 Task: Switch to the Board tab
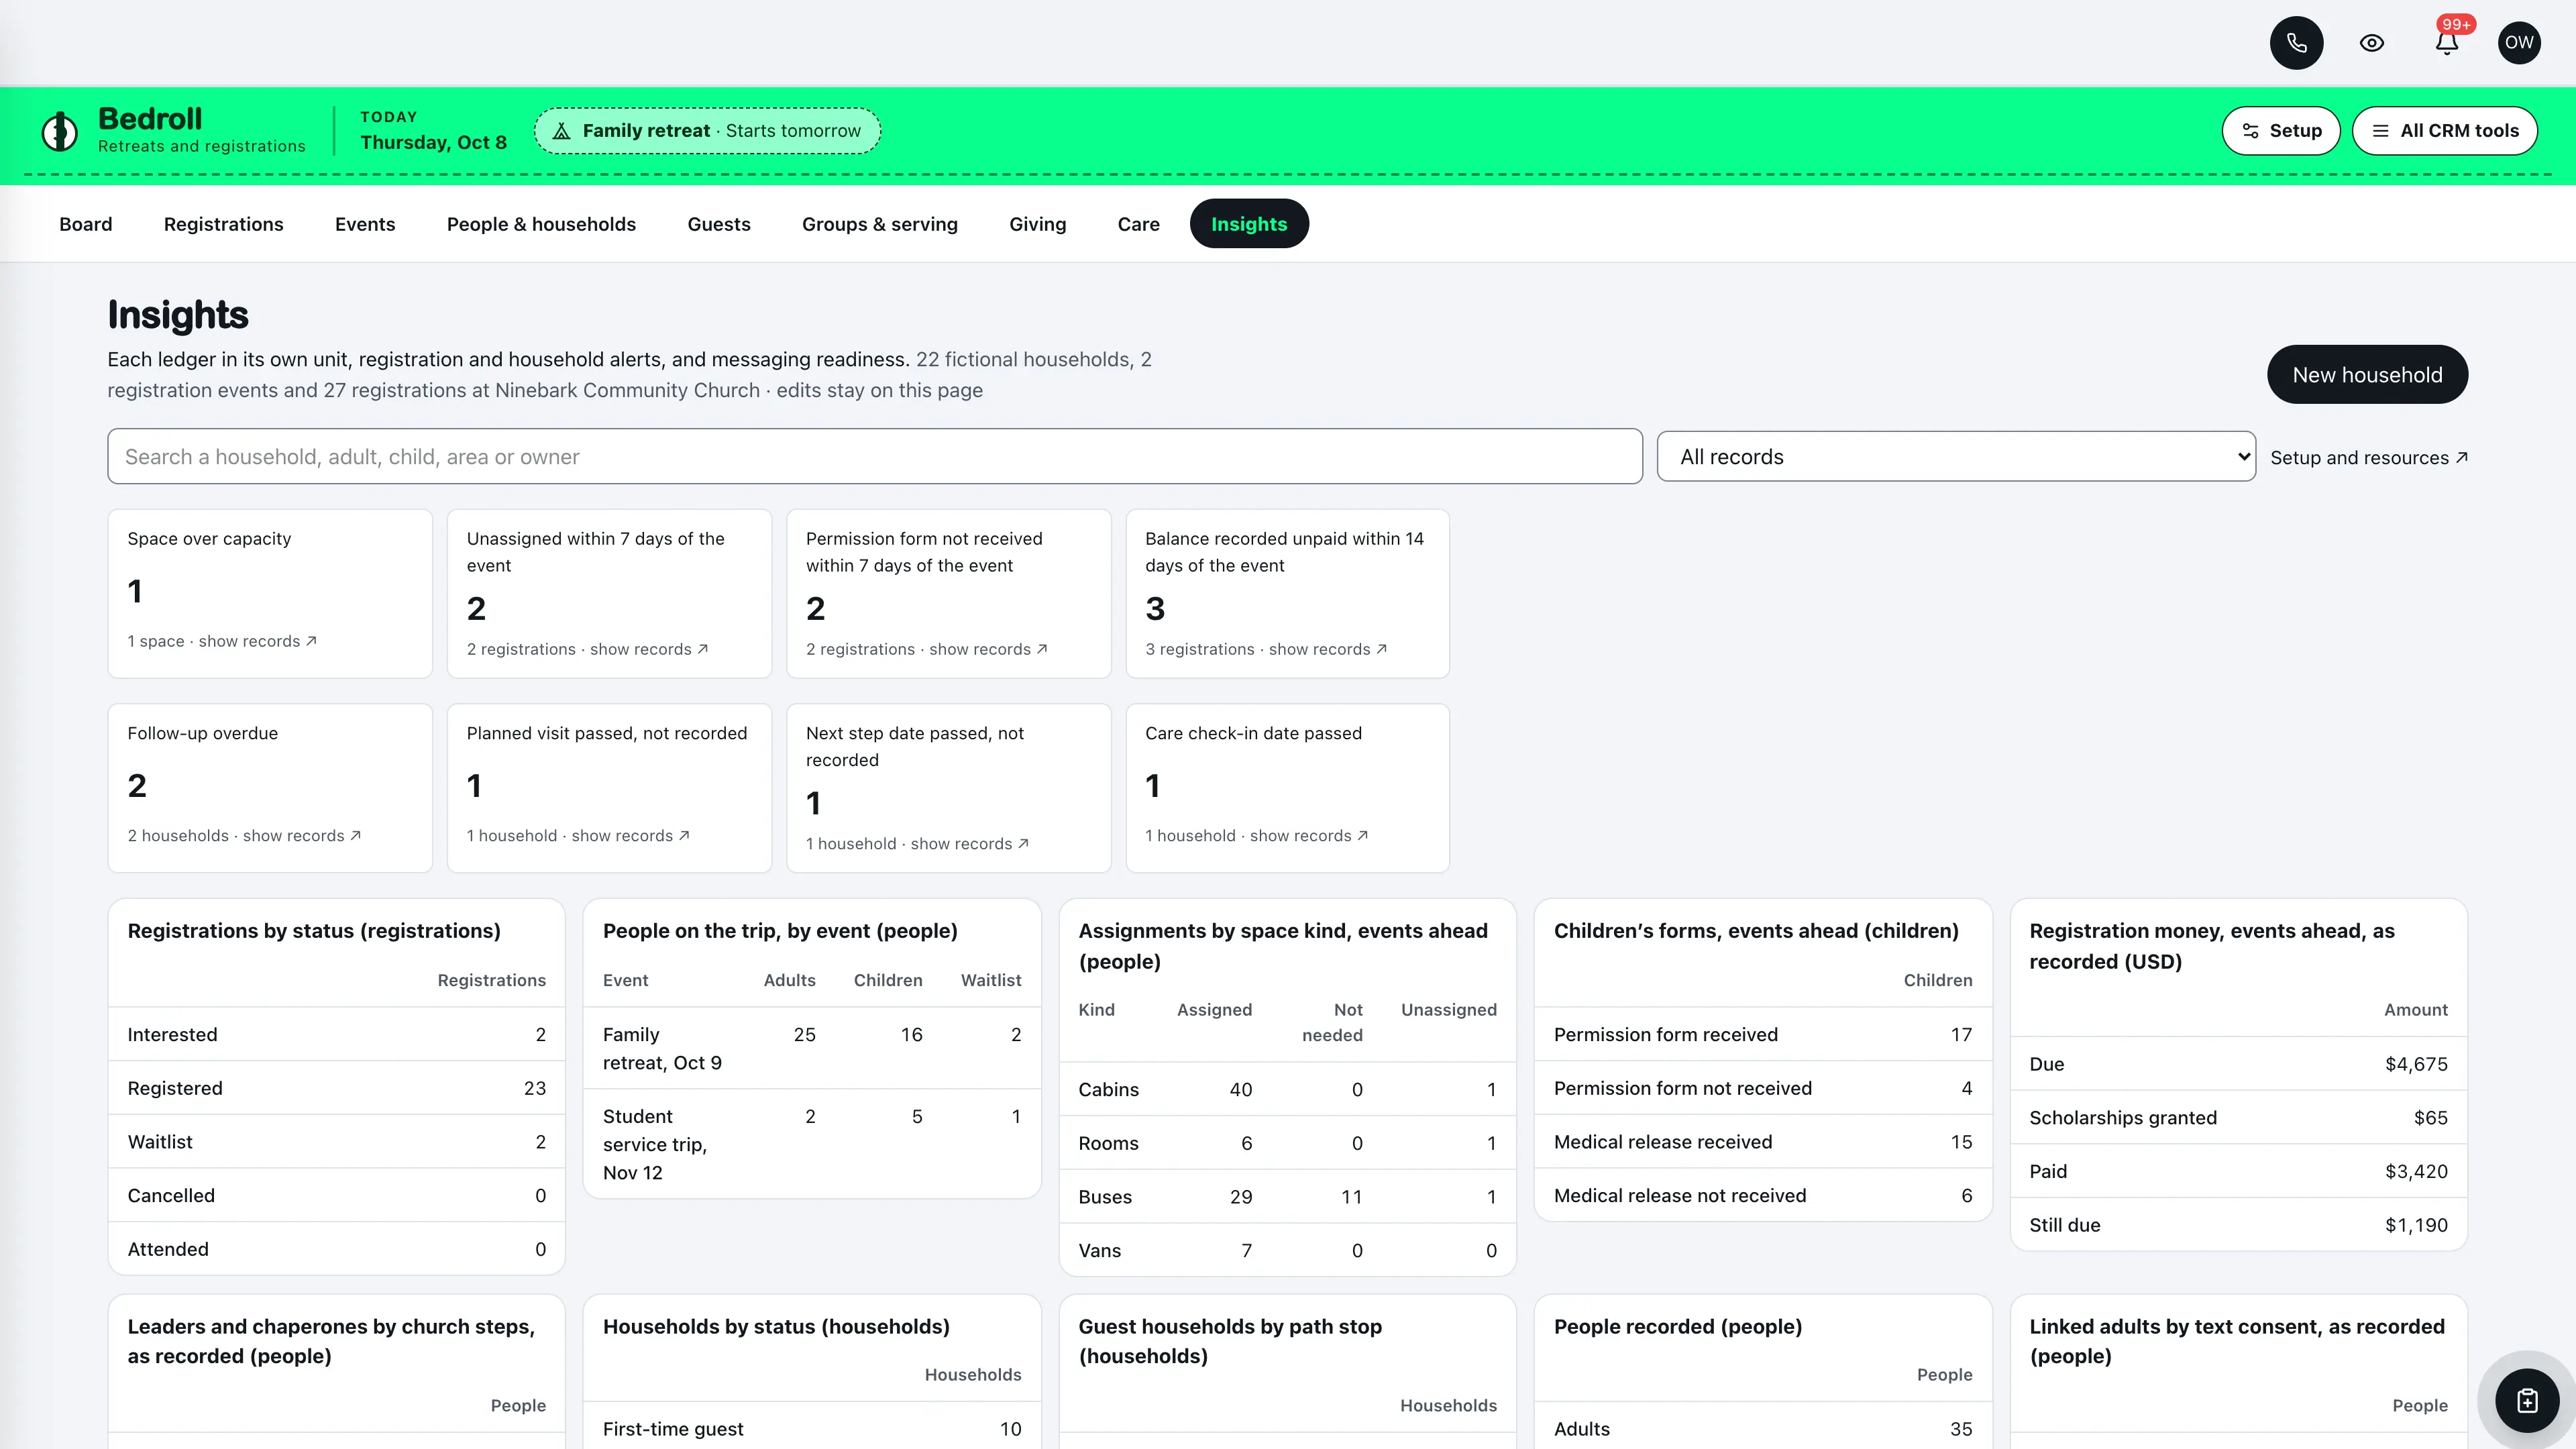click(86, 224)
